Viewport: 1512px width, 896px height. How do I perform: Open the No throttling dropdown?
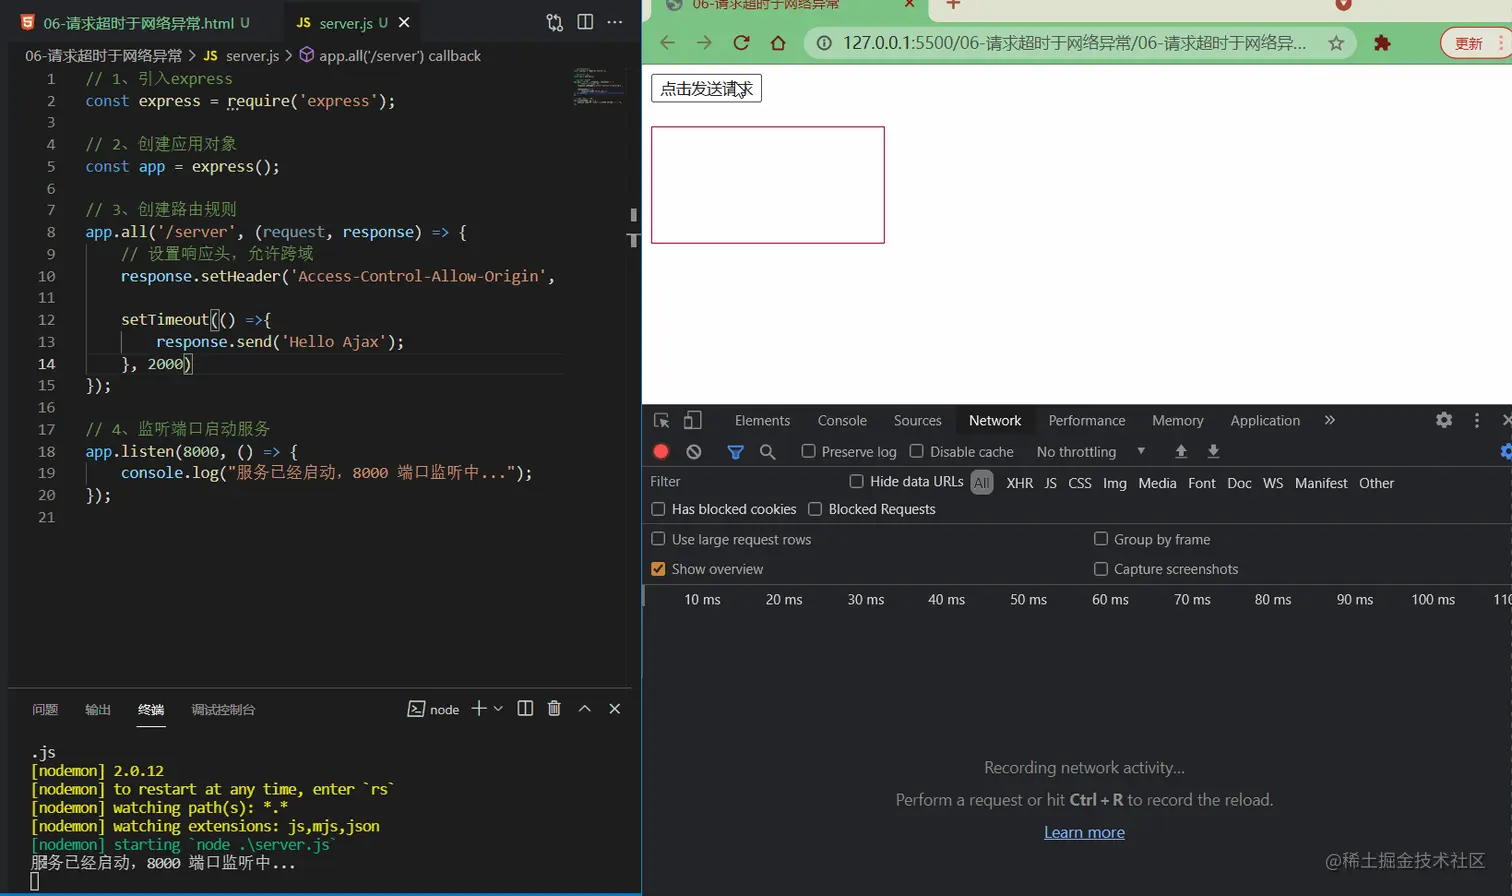(x=1091, y=452)
